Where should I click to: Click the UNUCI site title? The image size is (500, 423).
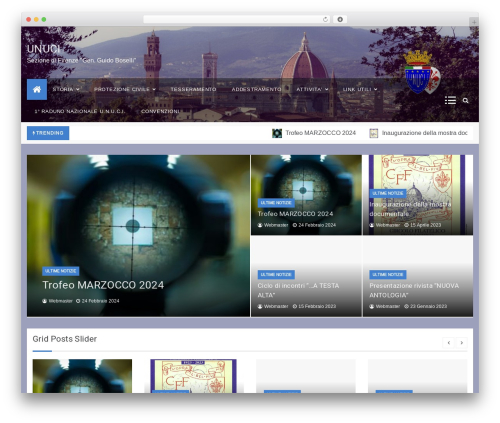[x=44, y=49]
